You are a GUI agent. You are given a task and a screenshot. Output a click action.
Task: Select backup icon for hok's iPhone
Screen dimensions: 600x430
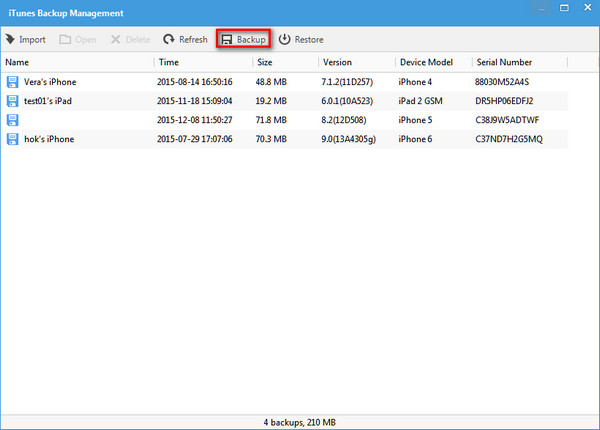(13, 139)
